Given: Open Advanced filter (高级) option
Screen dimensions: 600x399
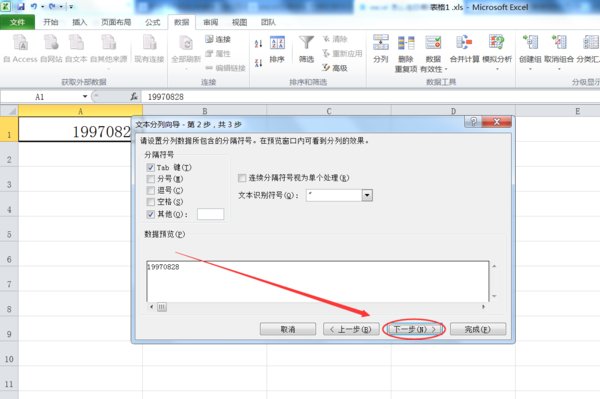Looking at the screenshot, I should pos(335,68).
